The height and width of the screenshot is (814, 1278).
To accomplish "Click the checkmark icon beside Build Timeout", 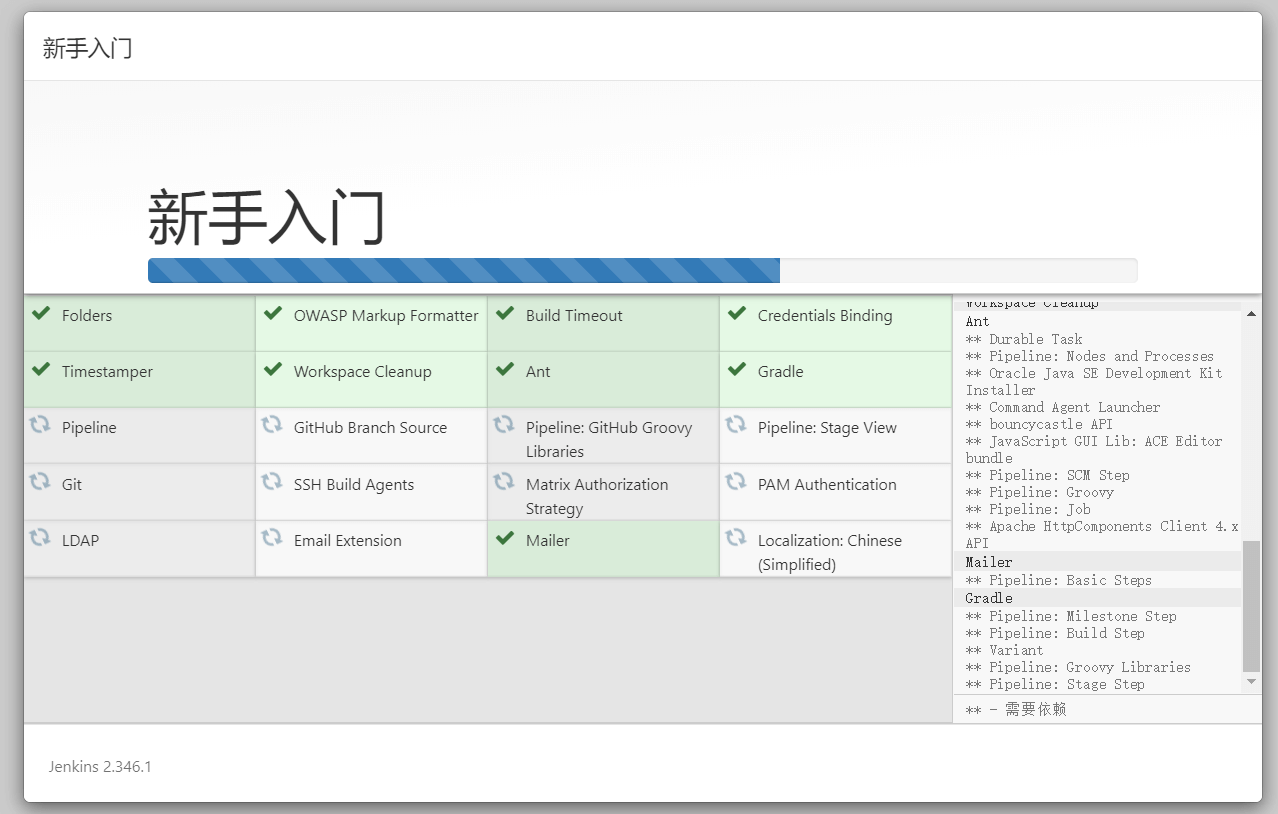I will coord(505,314).
